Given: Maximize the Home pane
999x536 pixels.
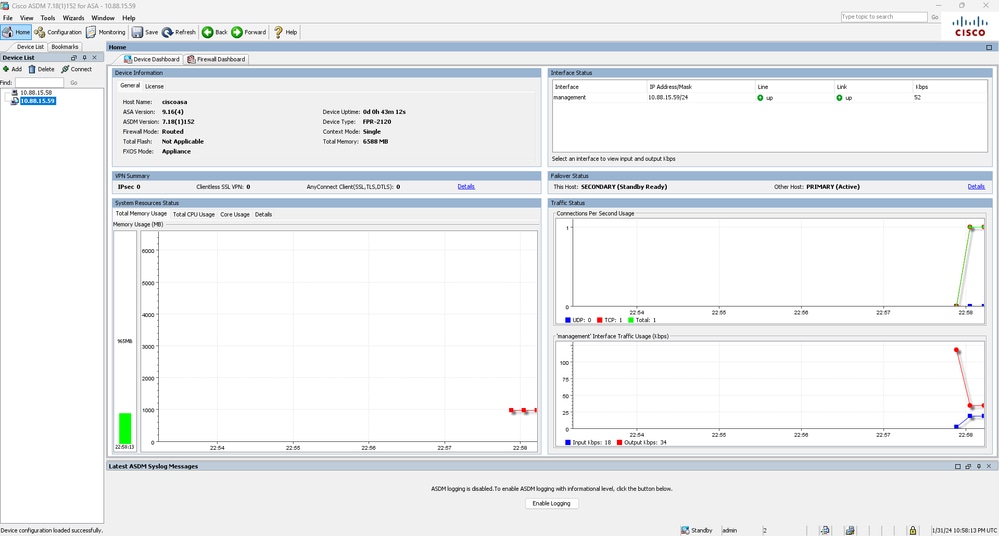Looking at the screenshot, I should pos(989,47).
